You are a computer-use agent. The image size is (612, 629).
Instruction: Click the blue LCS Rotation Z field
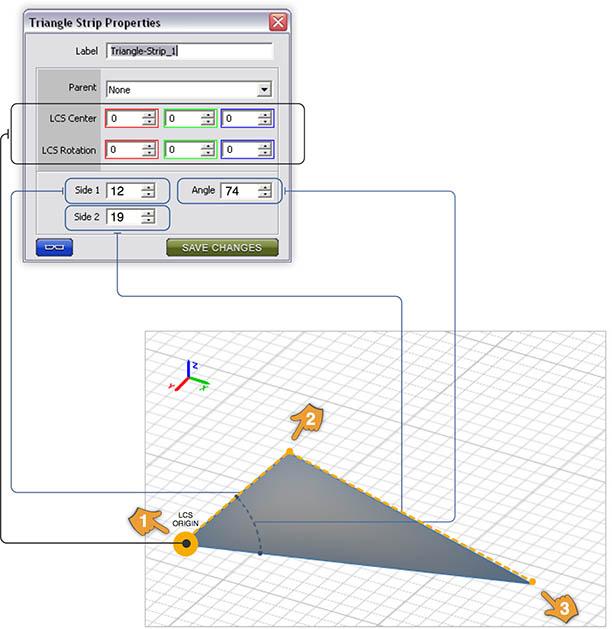(x=247, y=150)
